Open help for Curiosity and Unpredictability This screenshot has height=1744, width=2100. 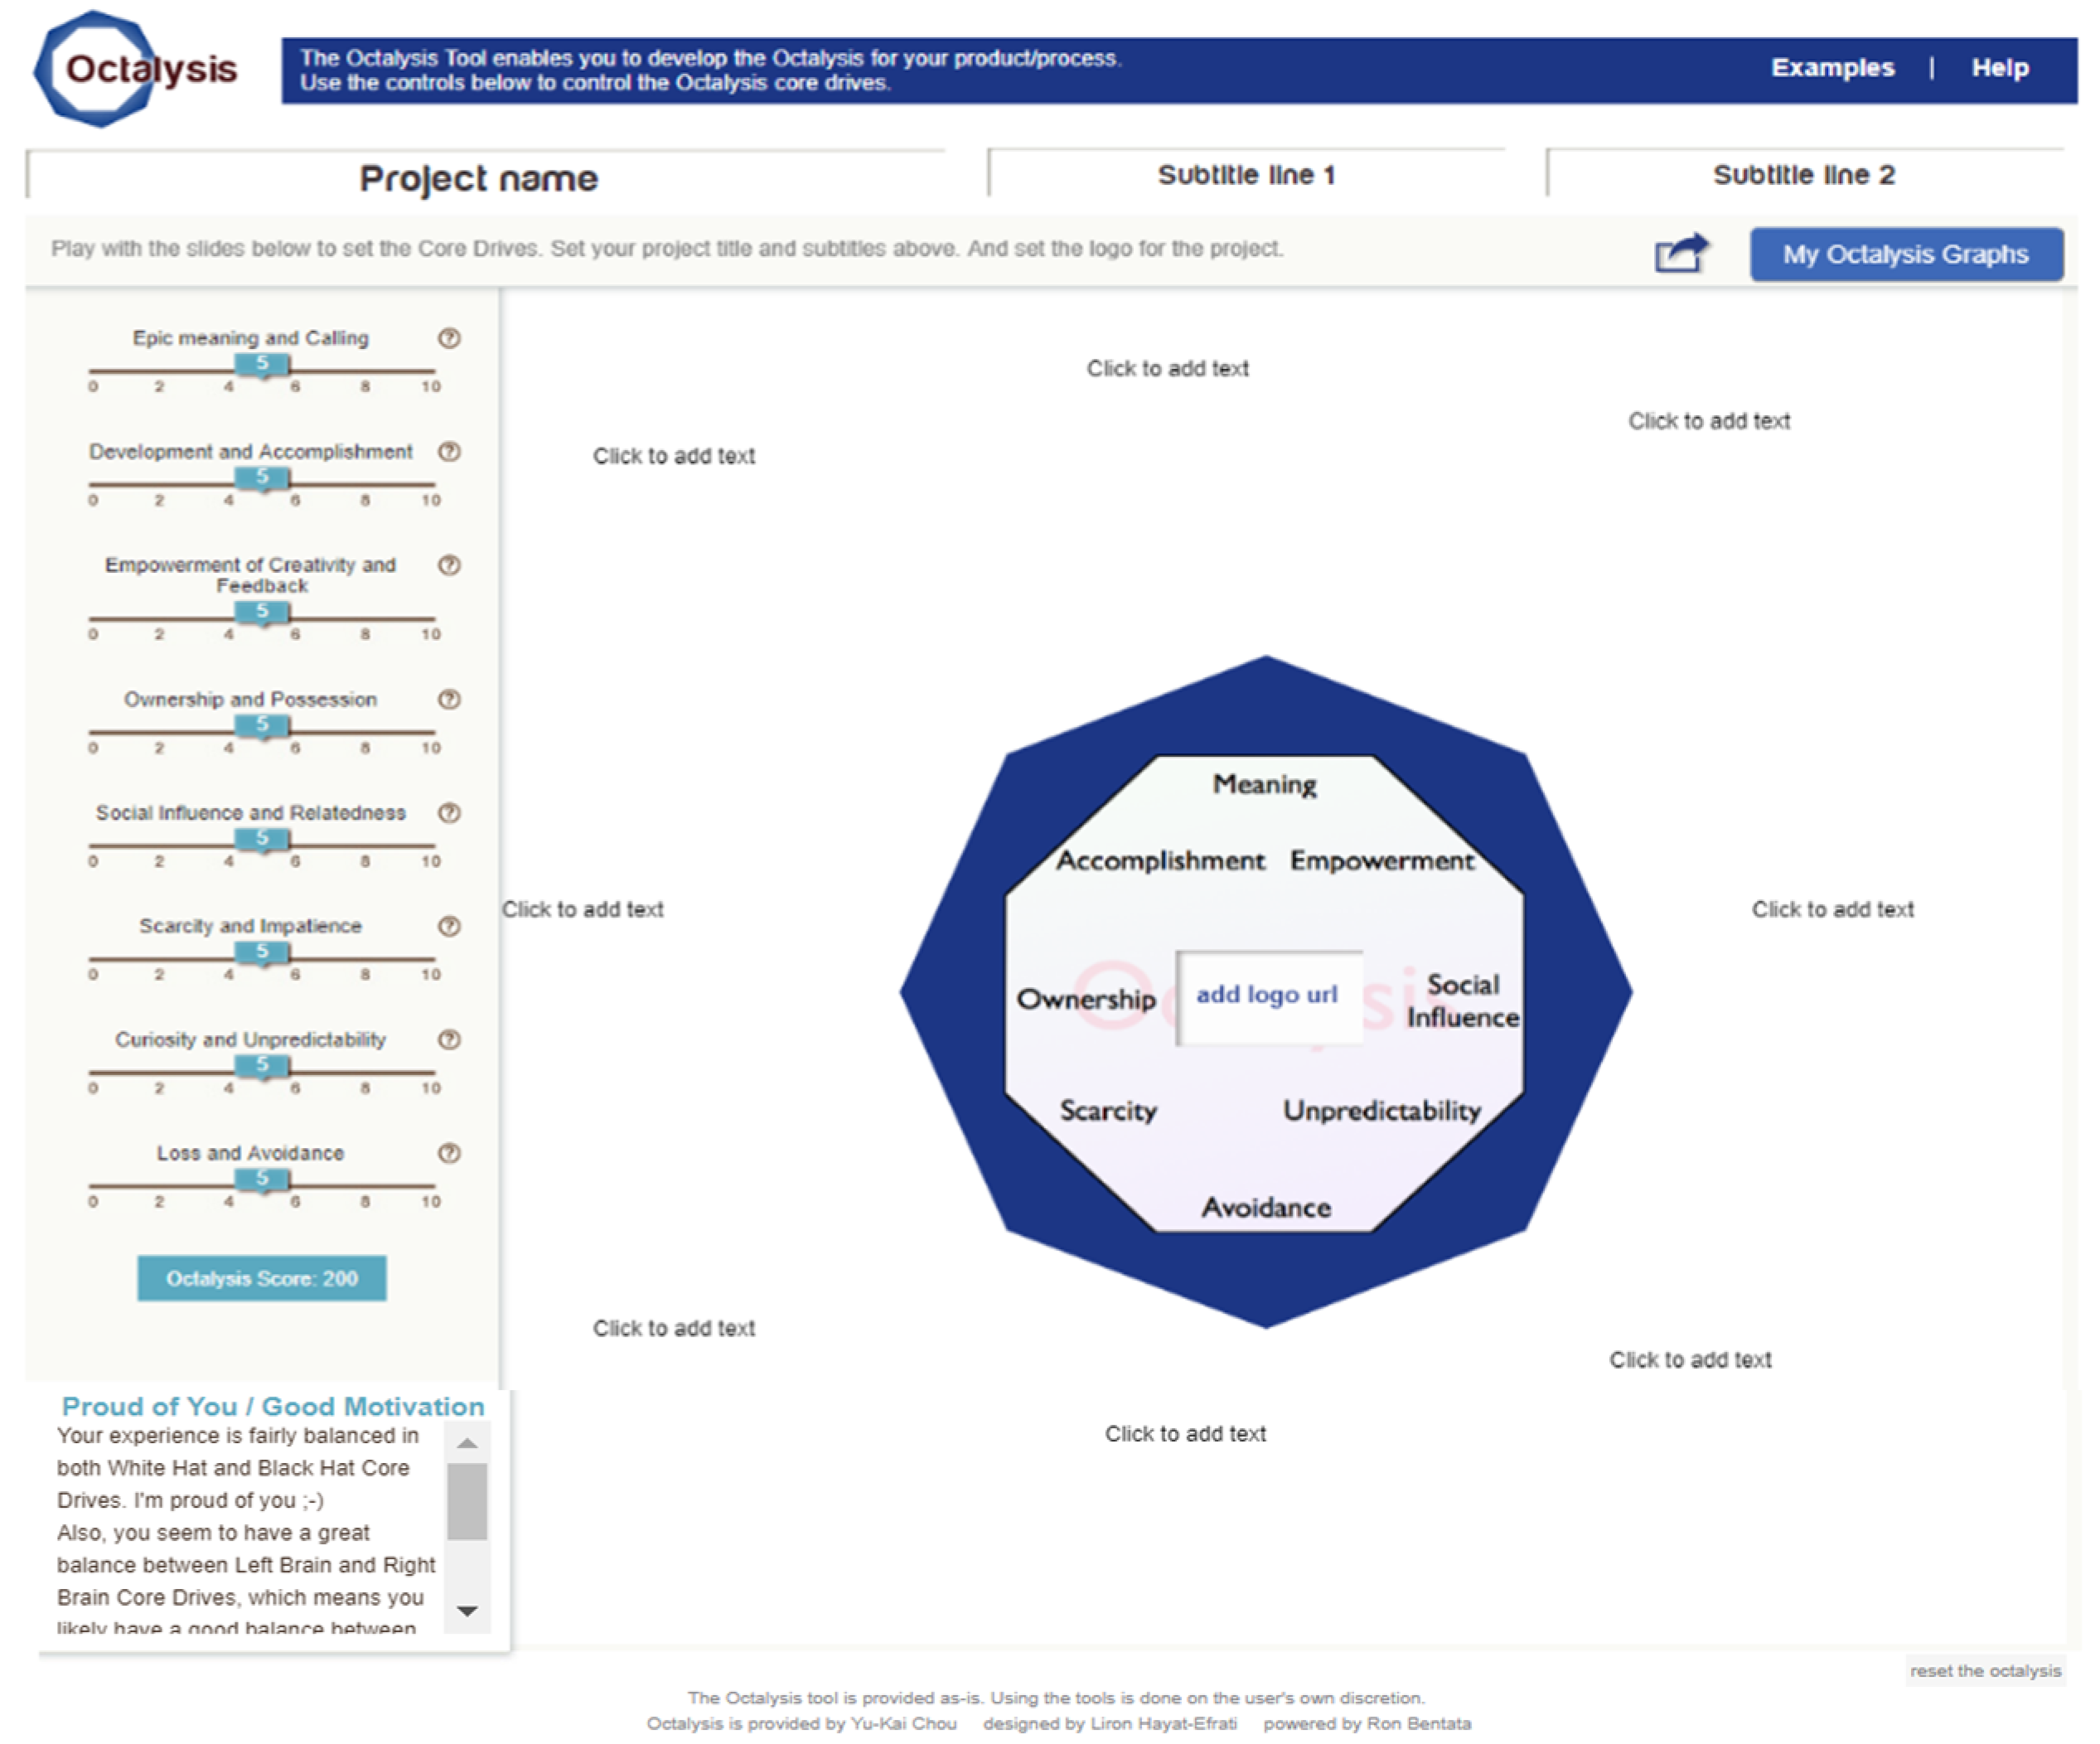tap(449, 1040)
